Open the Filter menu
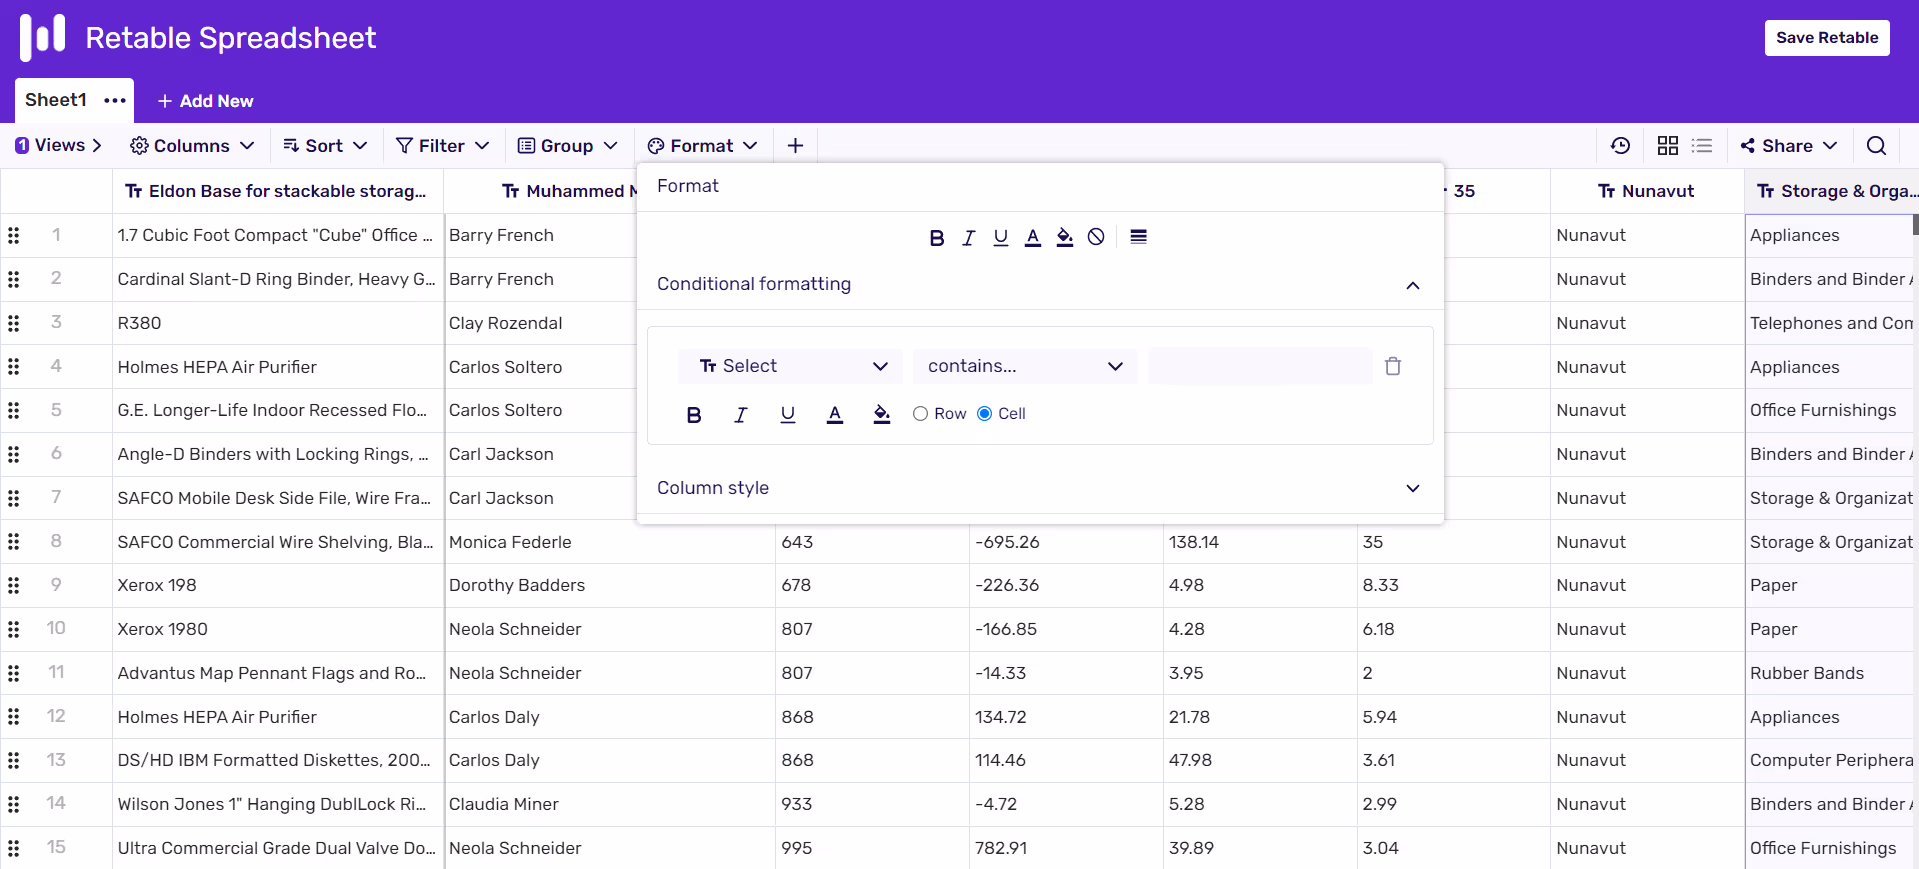This screenshot has height=869, width=1919. pos(442,146)
